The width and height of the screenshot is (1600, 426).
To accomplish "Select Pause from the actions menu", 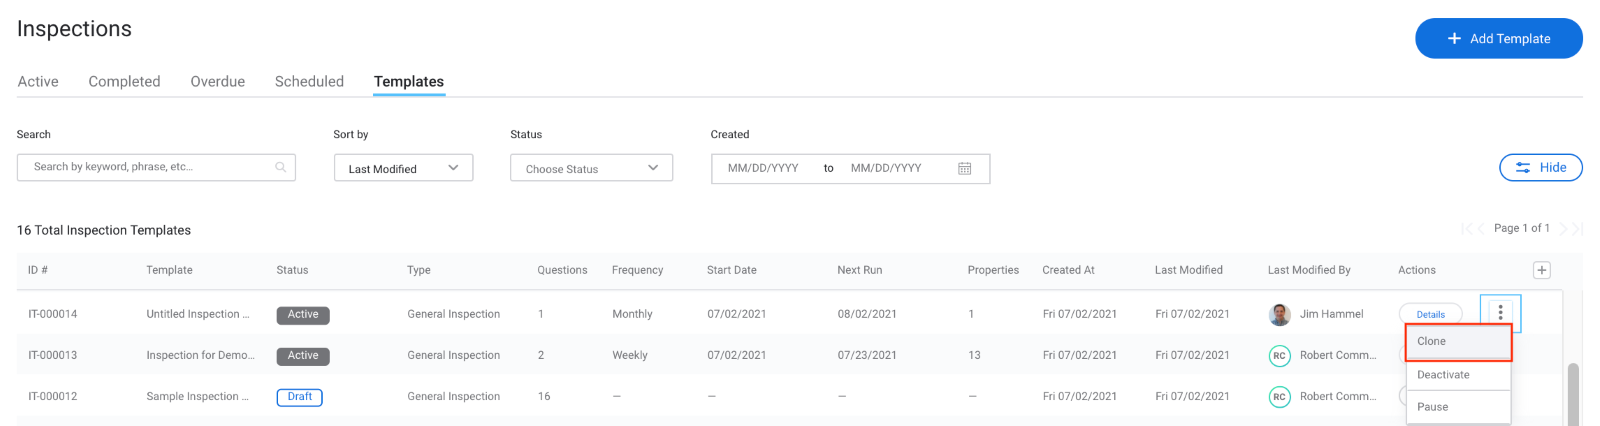I will pyautogui.click(x=1459, y=407).
